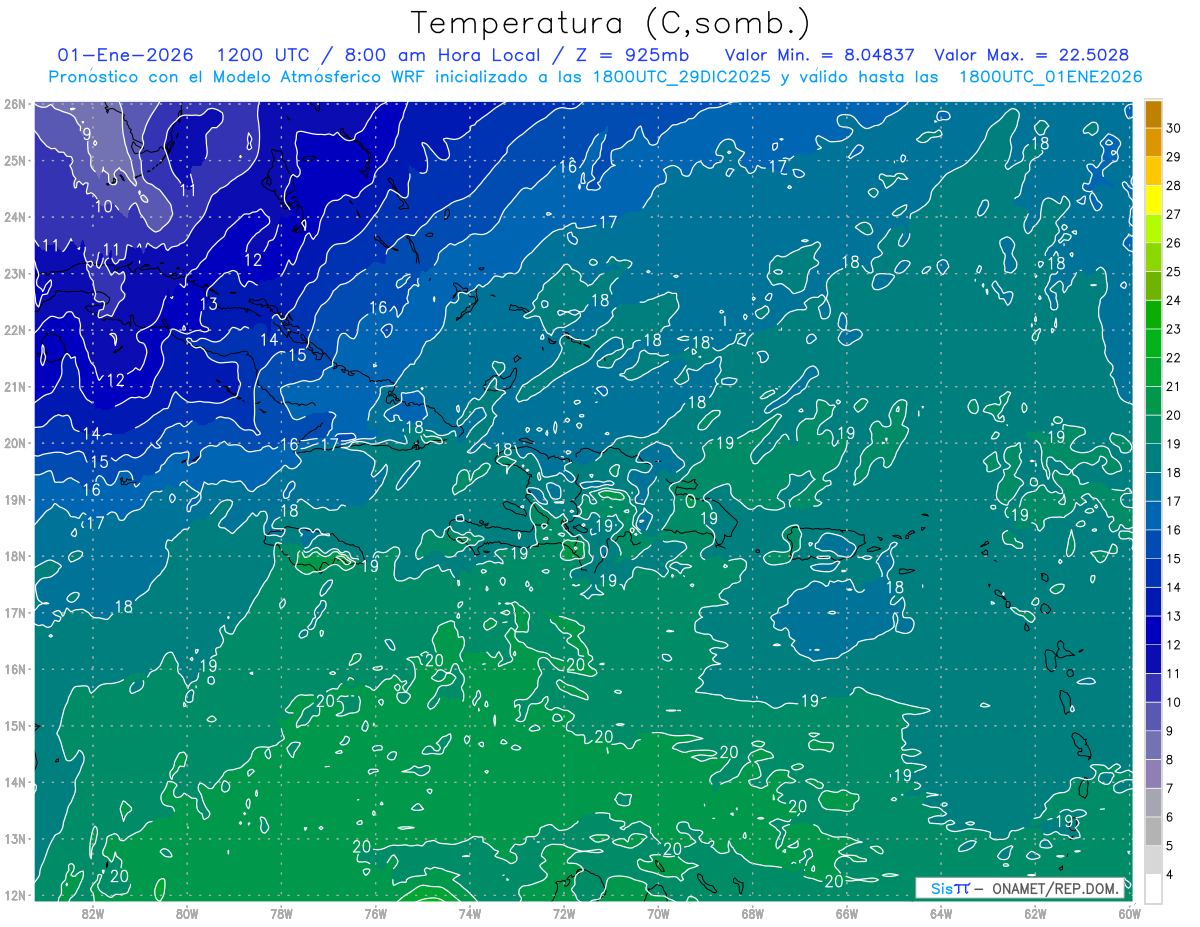Select the date '01-Ene-2026' in header
Image resolution: width=1200 pixels, height=927 pixels.
(x=125, y=55)
